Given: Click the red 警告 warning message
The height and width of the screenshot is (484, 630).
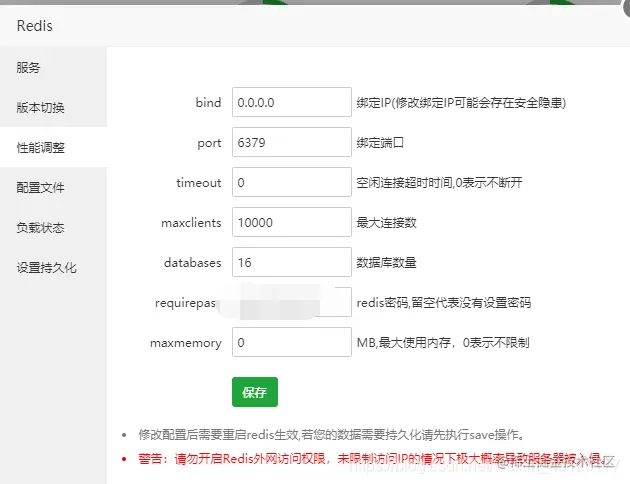Looking at the screenshot, I should coord(372,458).
